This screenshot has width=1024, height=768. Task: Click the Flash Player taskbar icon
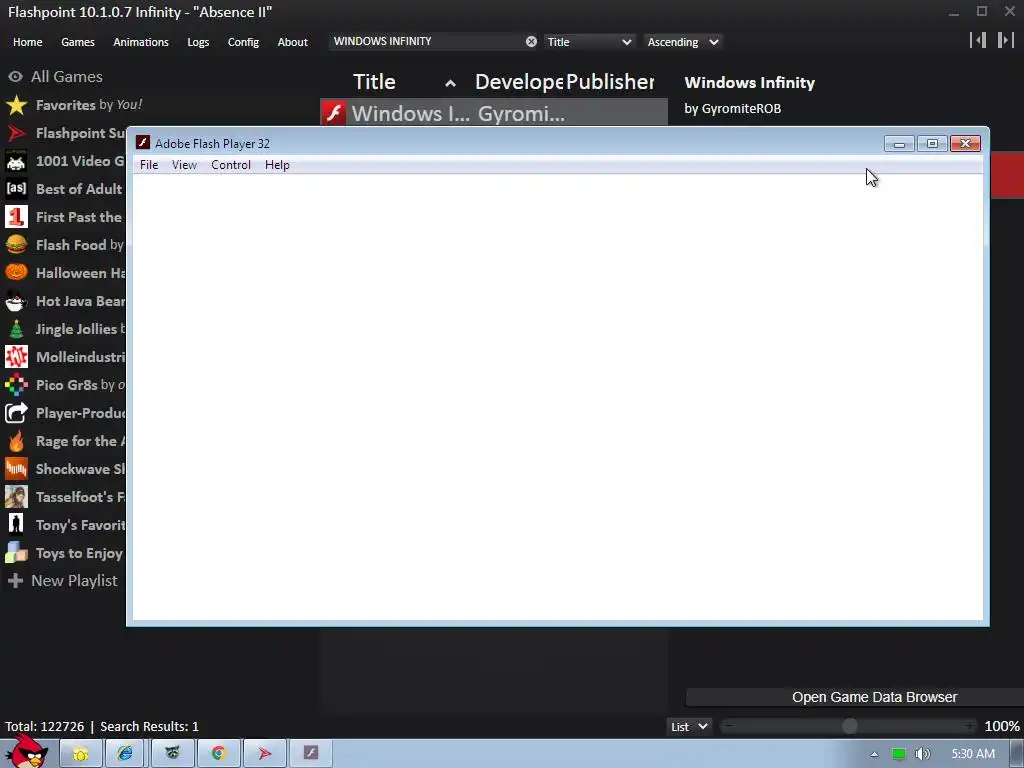311,754
